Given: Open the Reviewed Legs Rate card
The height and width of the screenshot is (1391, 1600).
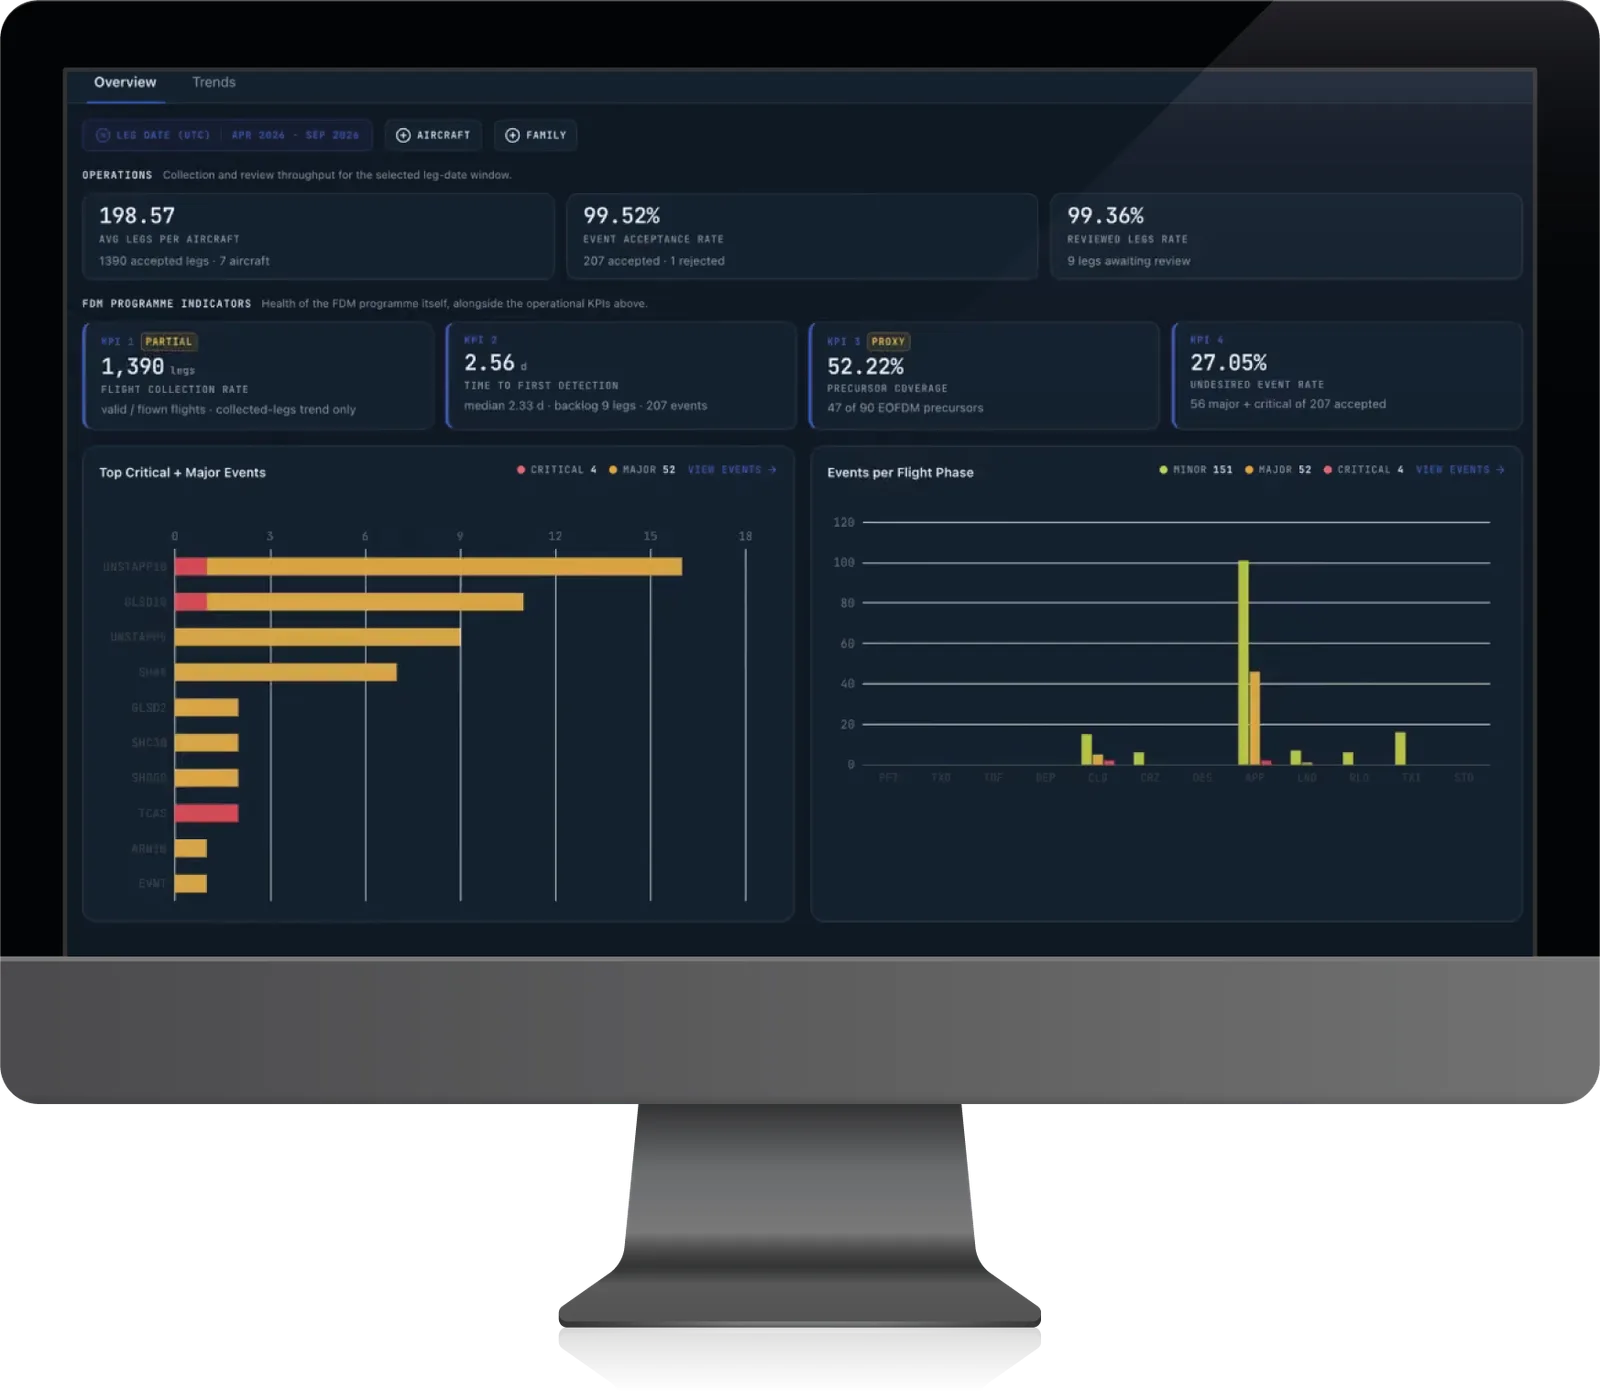Looking at the screenshot, I should [1286, 236].
